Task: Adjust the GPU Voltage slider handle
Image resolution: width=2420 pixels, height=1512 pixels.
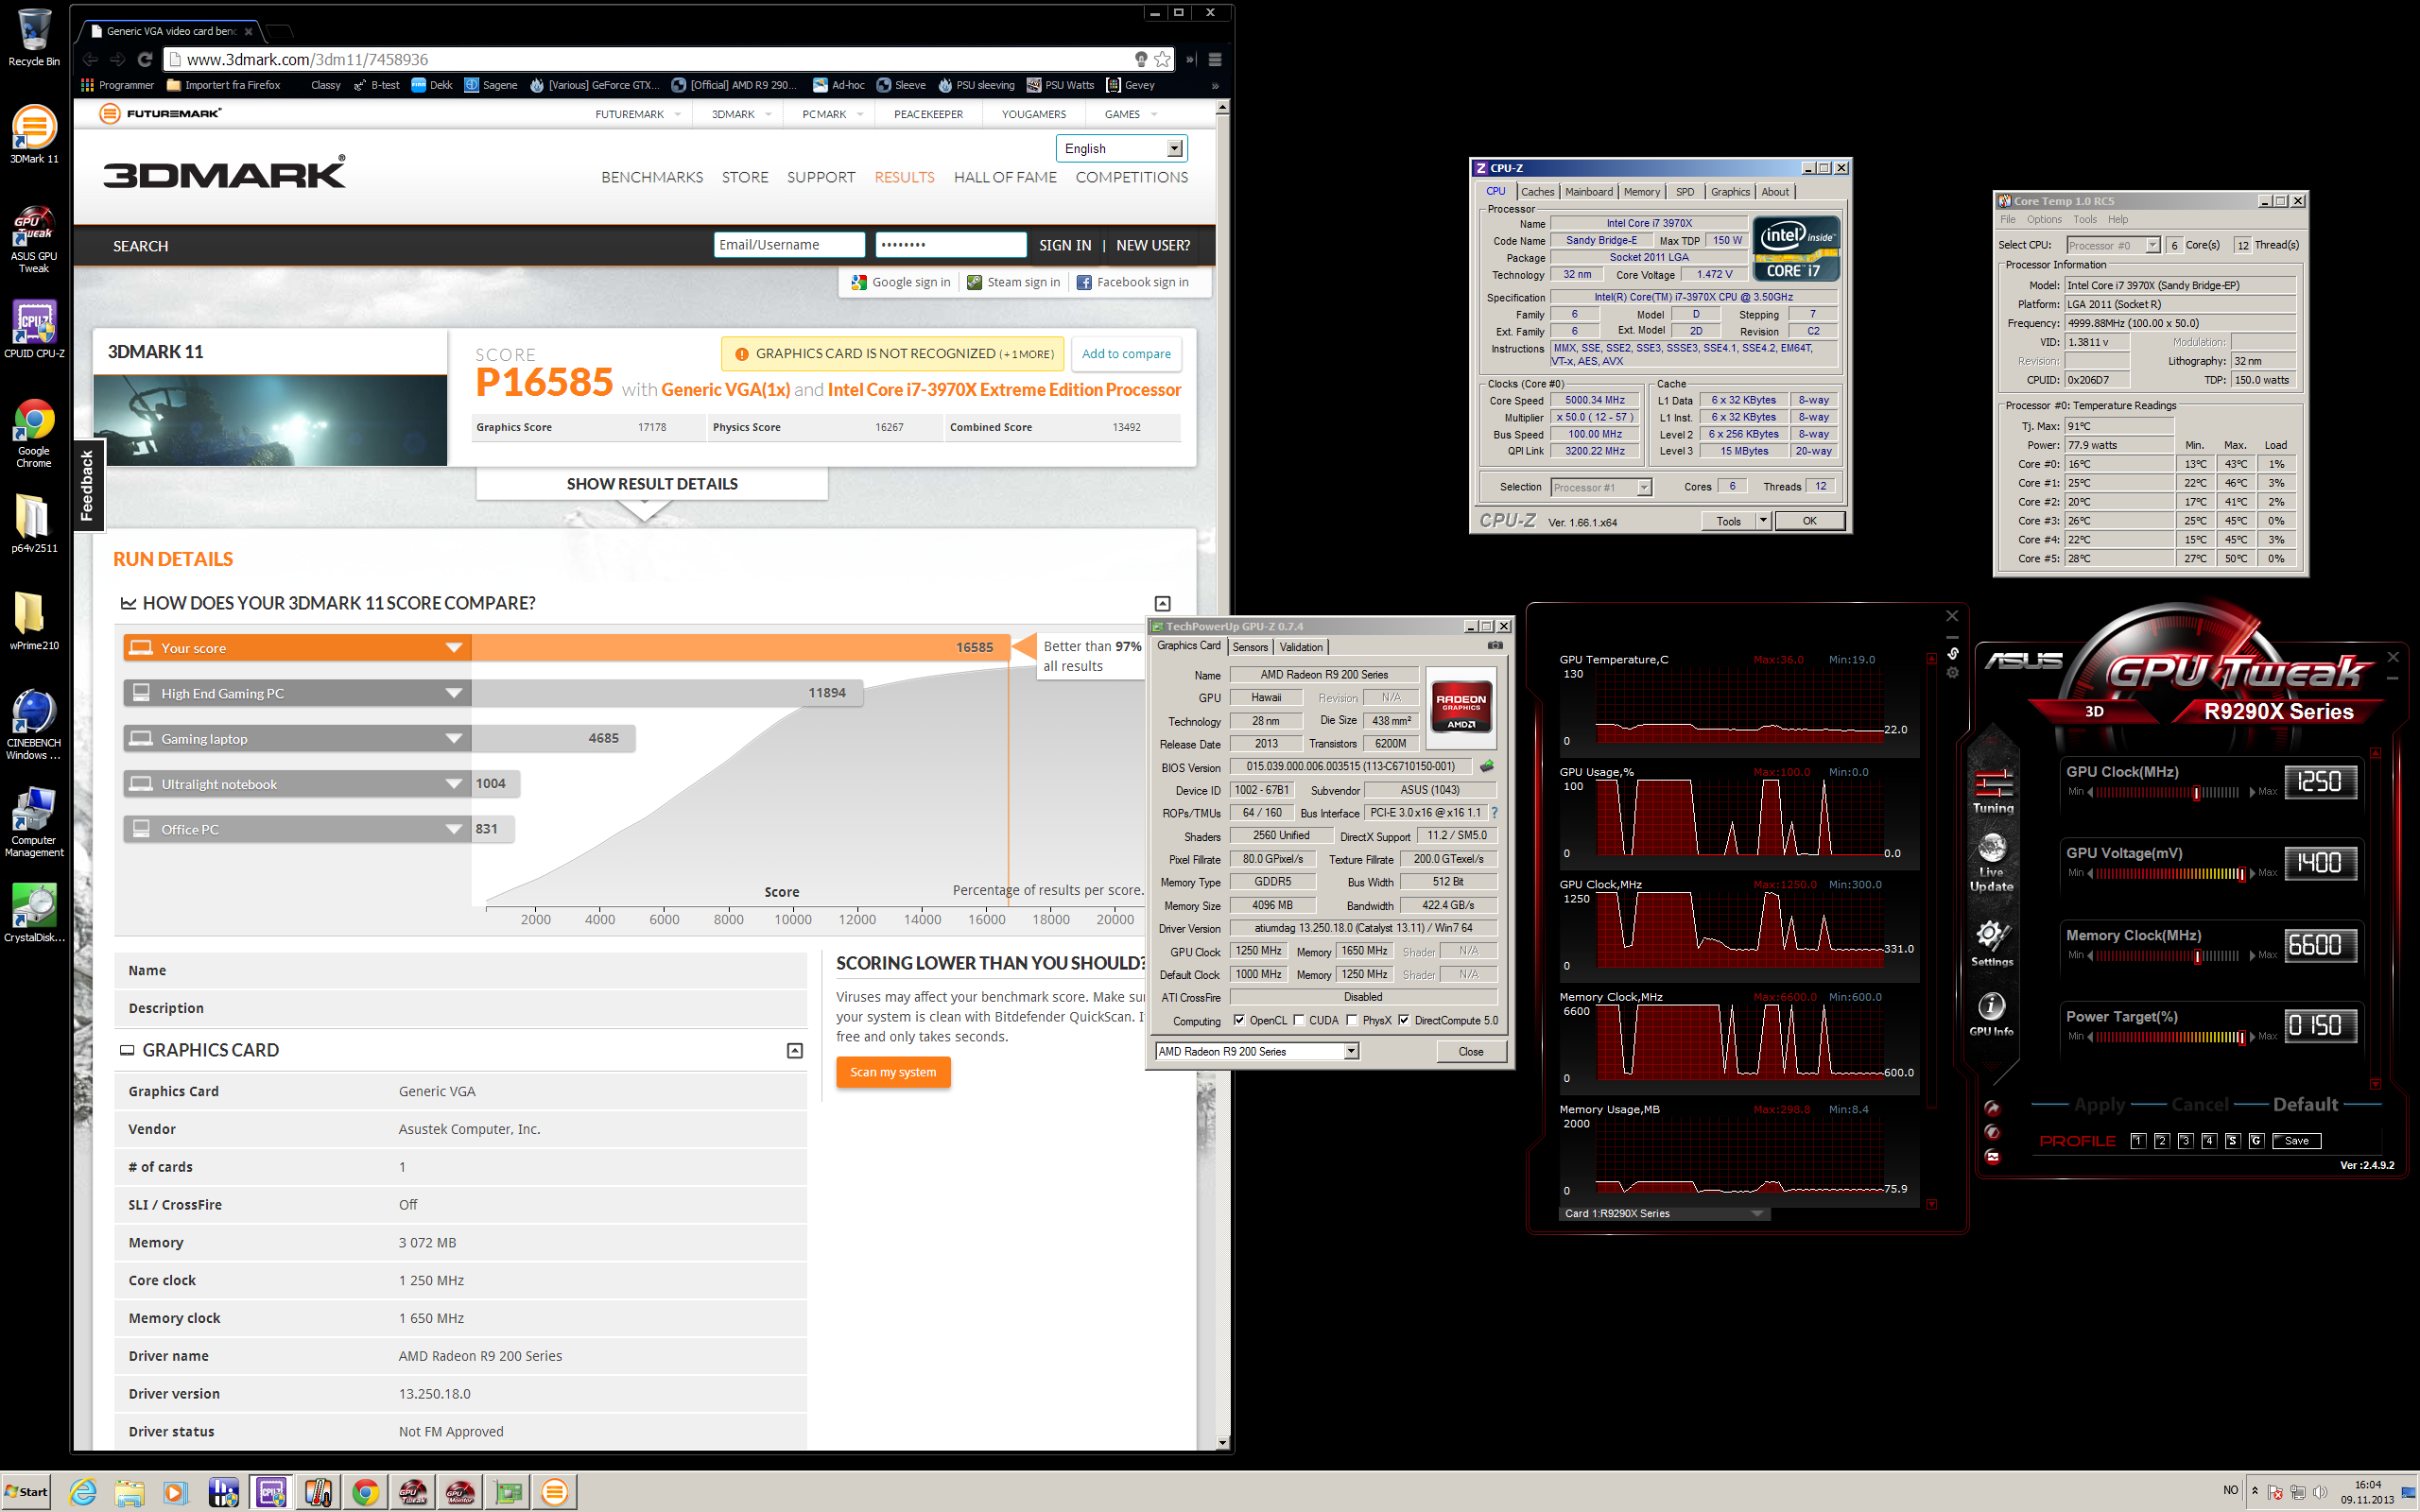Action: click(2241, 873)
